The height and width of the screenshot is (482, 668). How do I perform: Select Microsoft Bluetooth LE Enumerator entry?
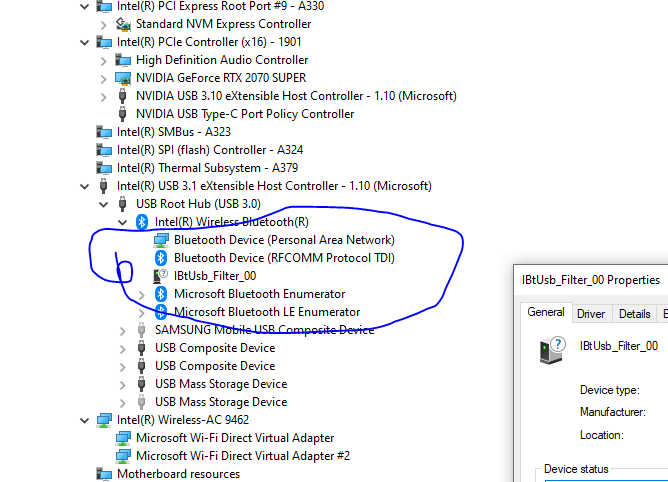click(267, 312)
